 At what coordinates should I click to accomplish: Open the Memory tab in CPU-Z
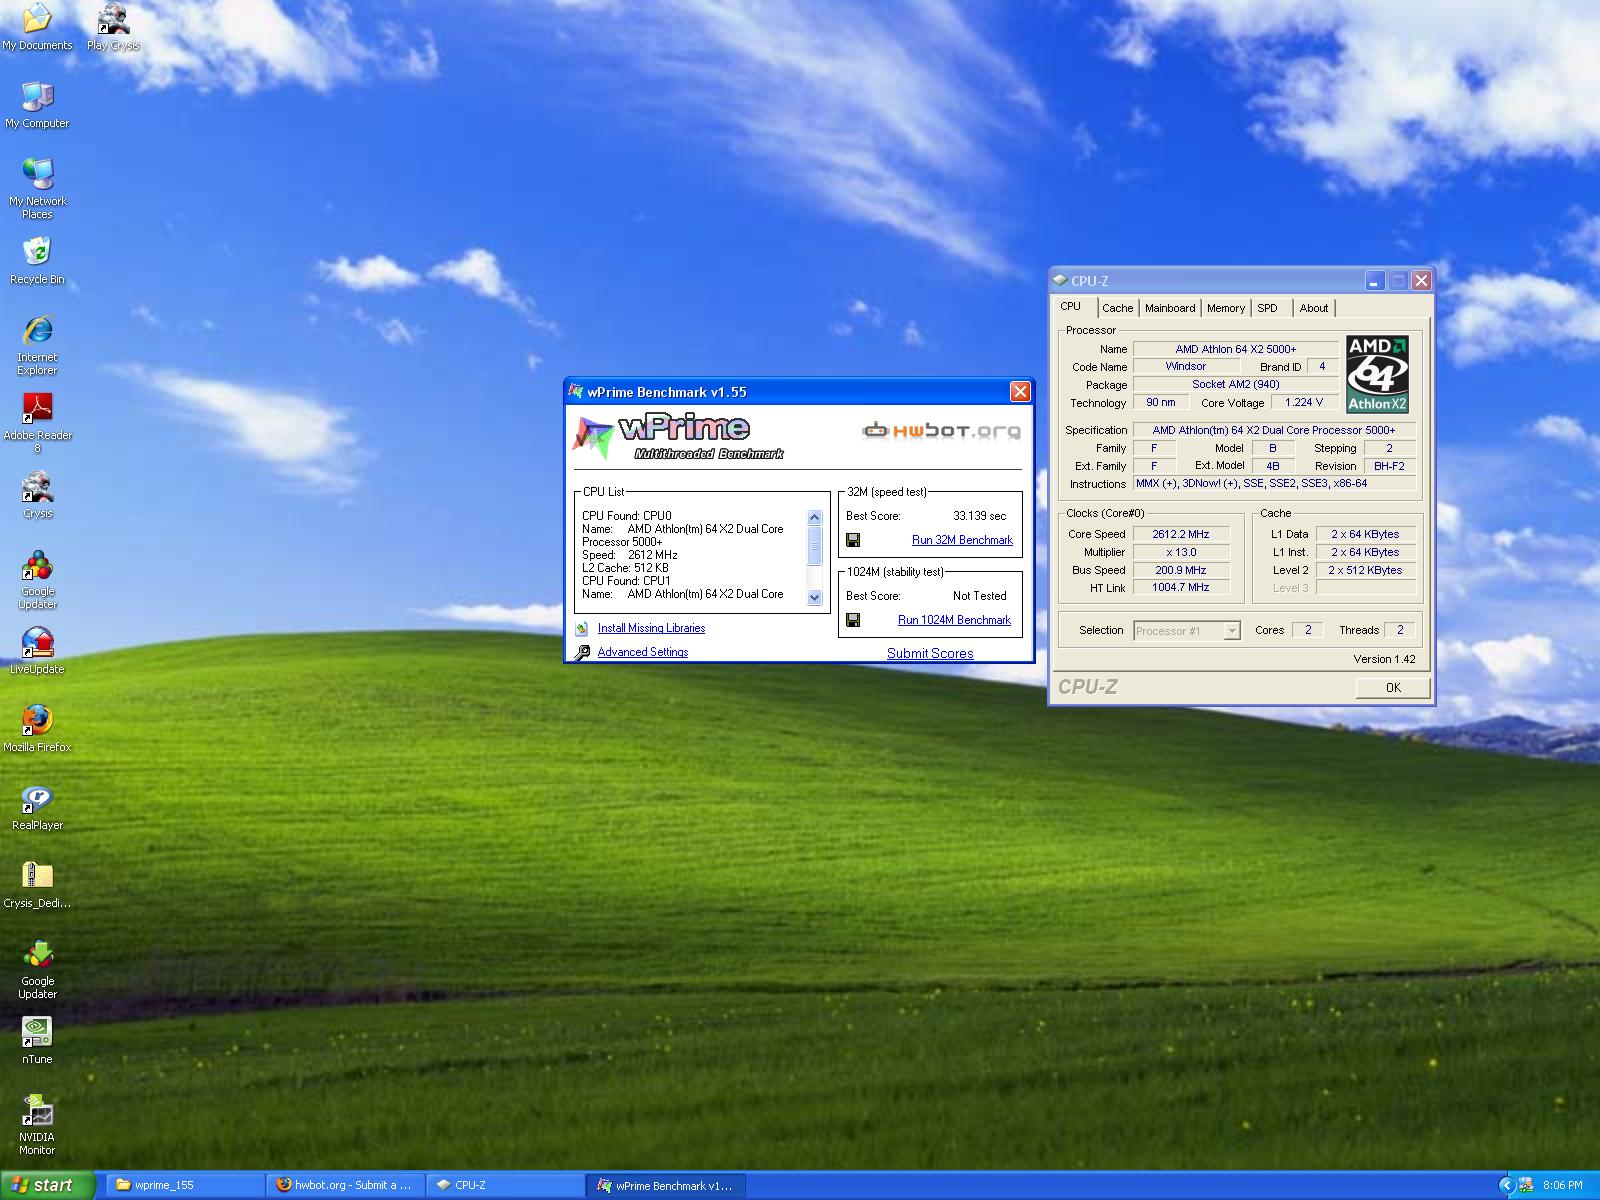pos(1225,308)
